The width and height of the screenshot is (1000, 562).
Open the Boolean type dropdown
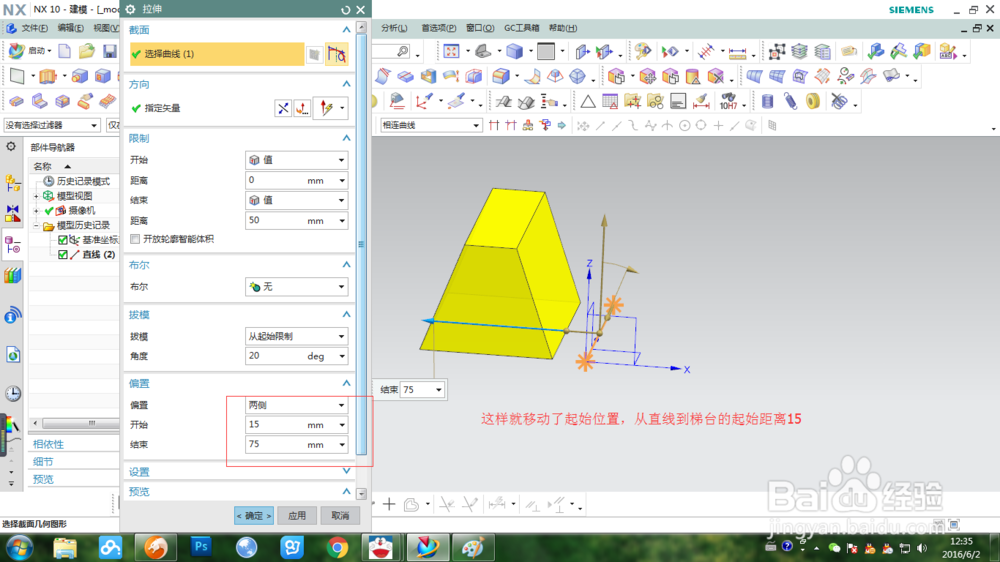[297, 287]
